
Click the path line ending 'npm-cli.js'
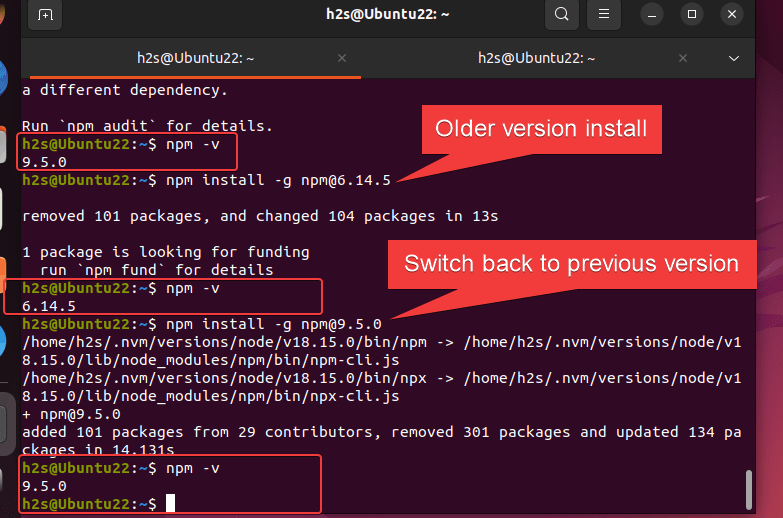click(382, 351)
